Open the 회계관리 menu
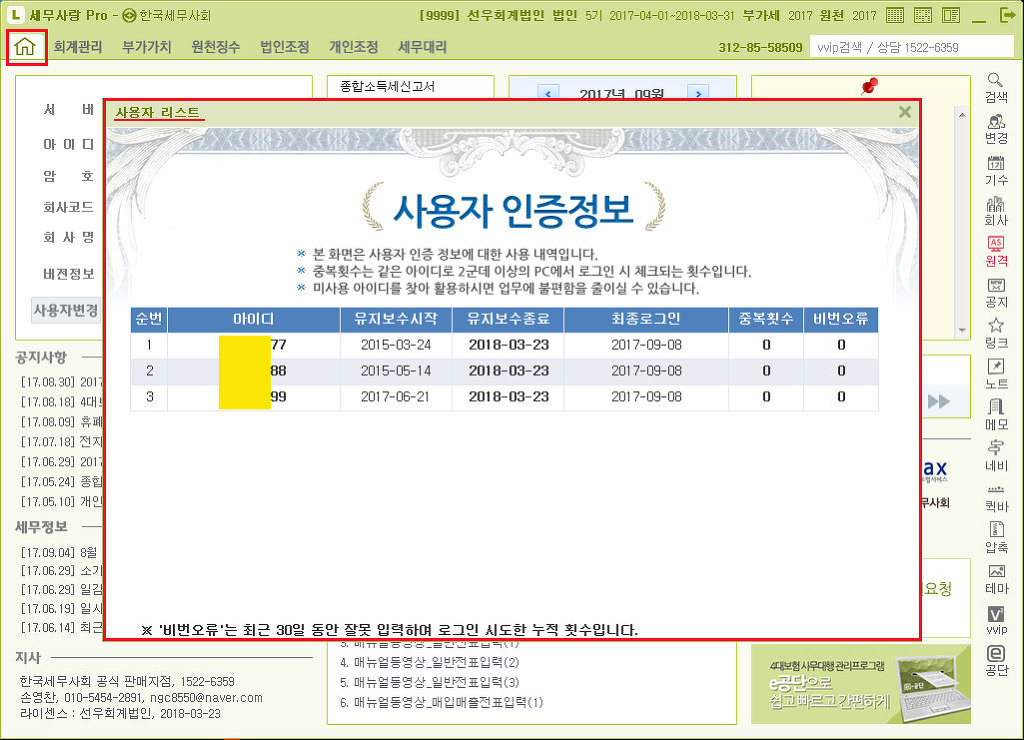 (78, 47)
